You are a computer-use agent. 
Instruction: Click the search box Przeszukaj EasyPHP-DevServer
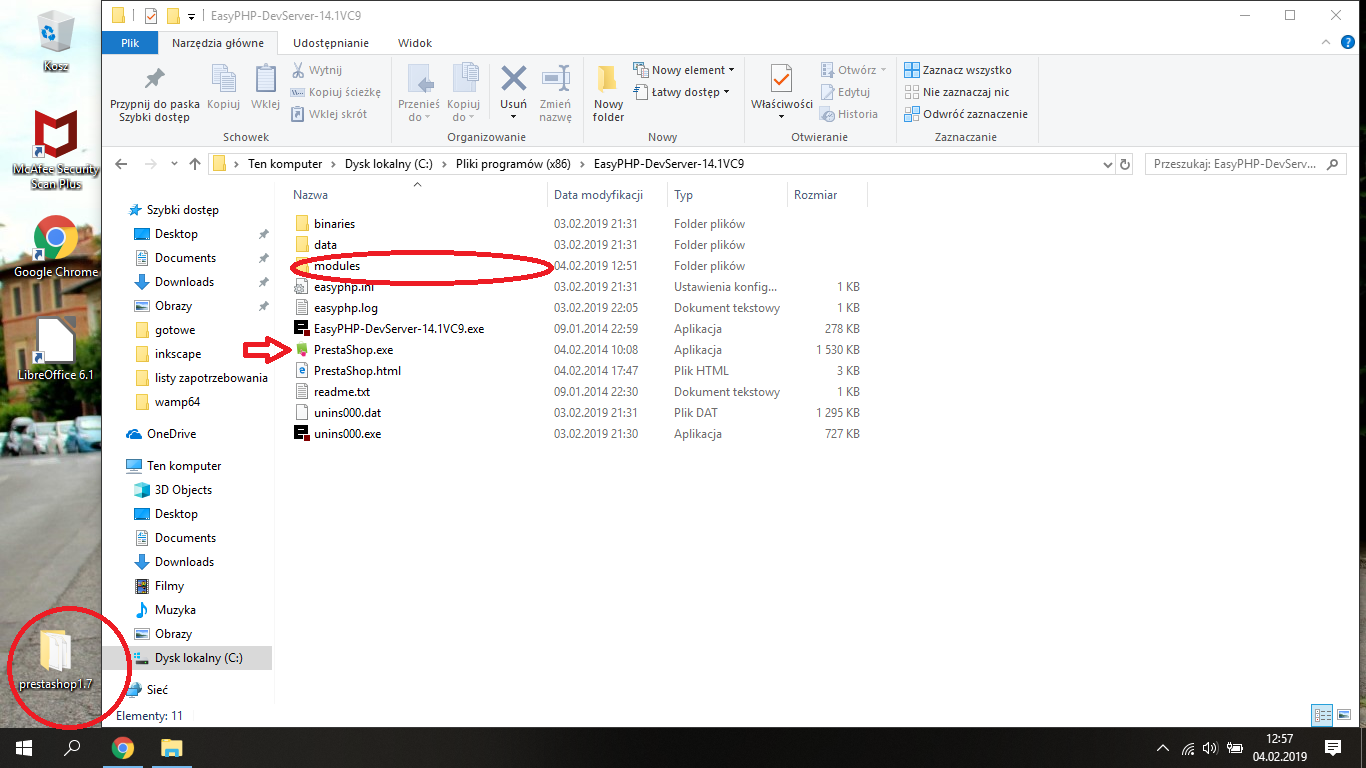(x=1245, y=164)
